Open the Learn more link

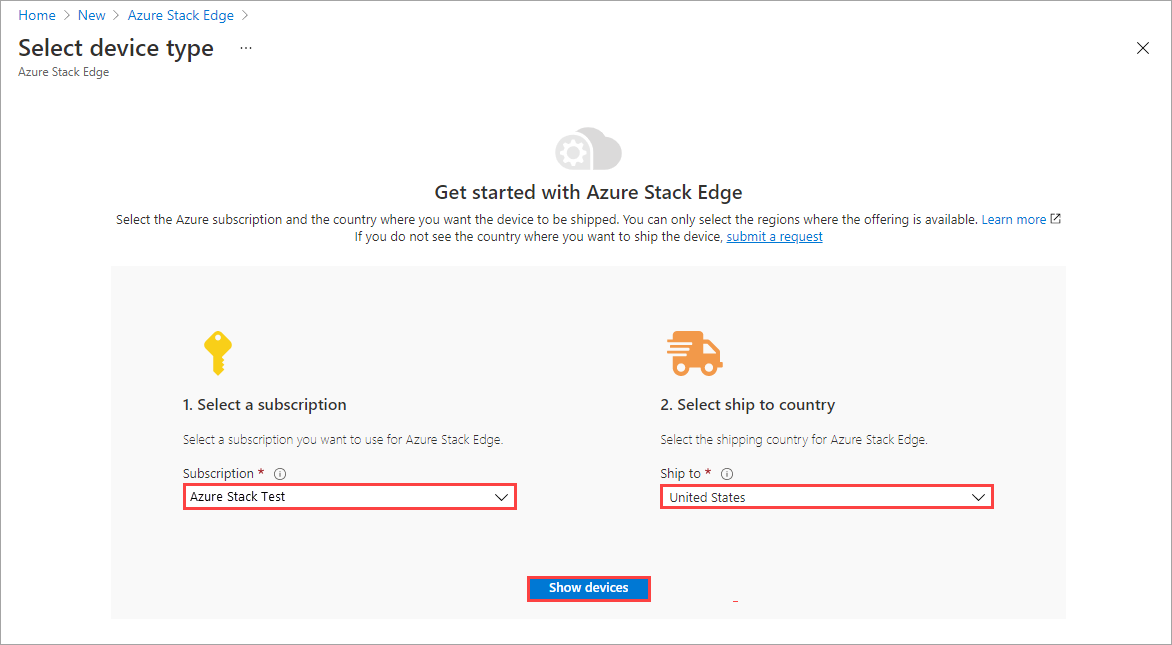pyautogui.click(x=1014, y=218)
